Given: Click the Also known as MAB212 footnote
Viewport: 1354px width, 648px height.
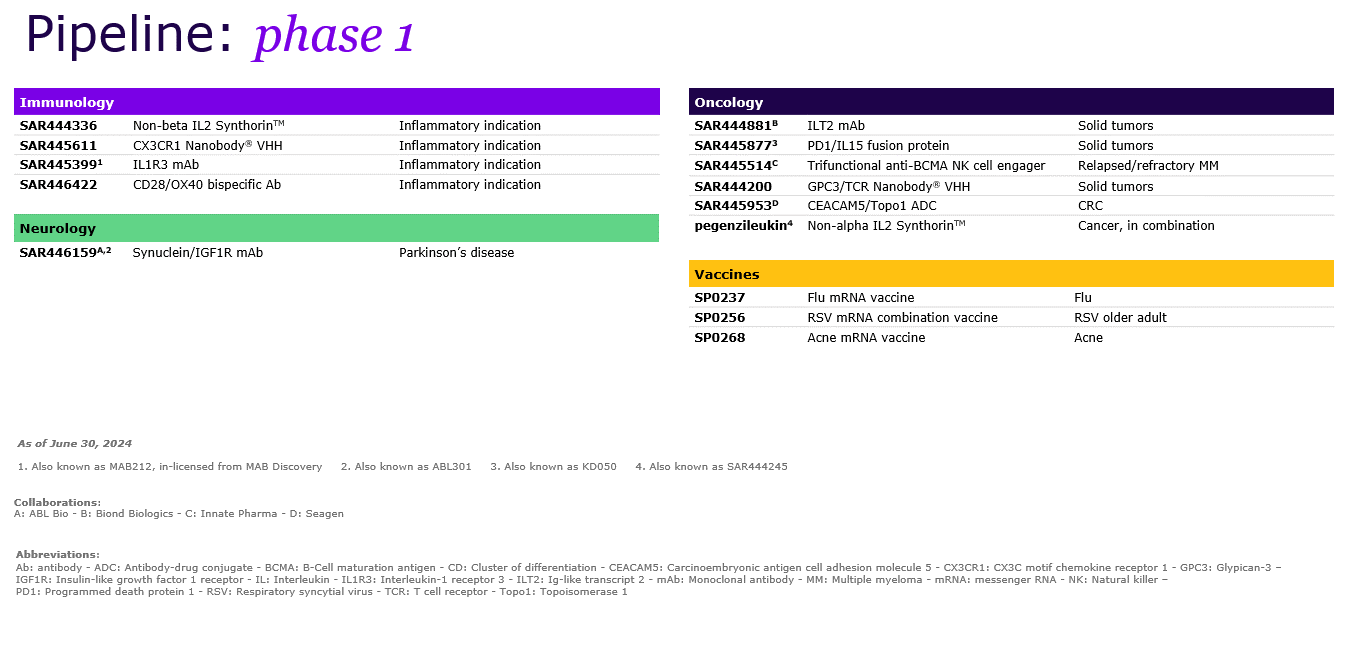Looking at the screenshot, I should [168, 466].
